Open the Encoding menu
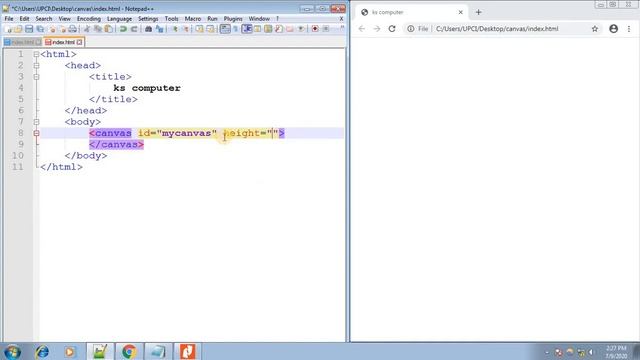The image size is (640, 360). [x=89, y=19]
